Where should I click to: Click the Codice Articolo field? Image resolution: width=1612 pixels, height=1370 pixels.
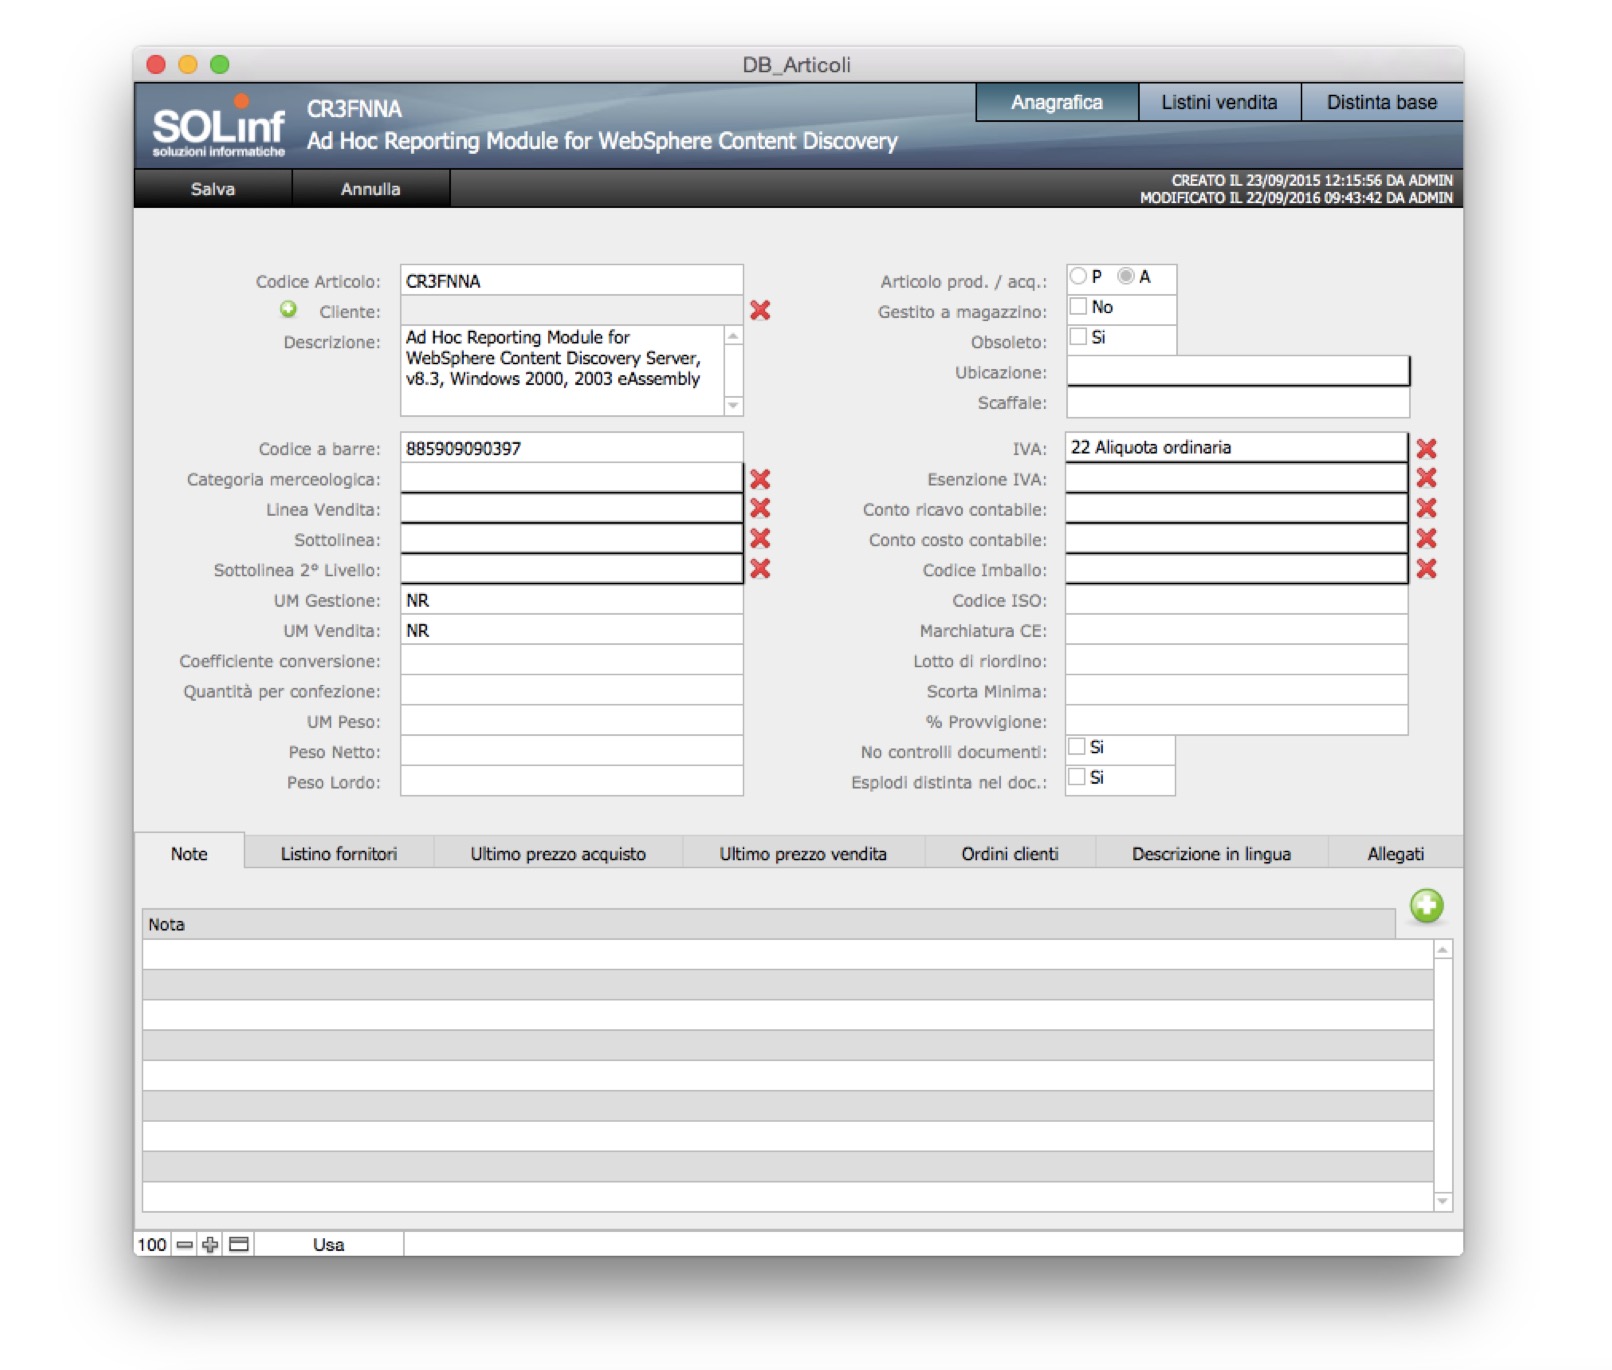pyautogui.click(x=572, y=280)
